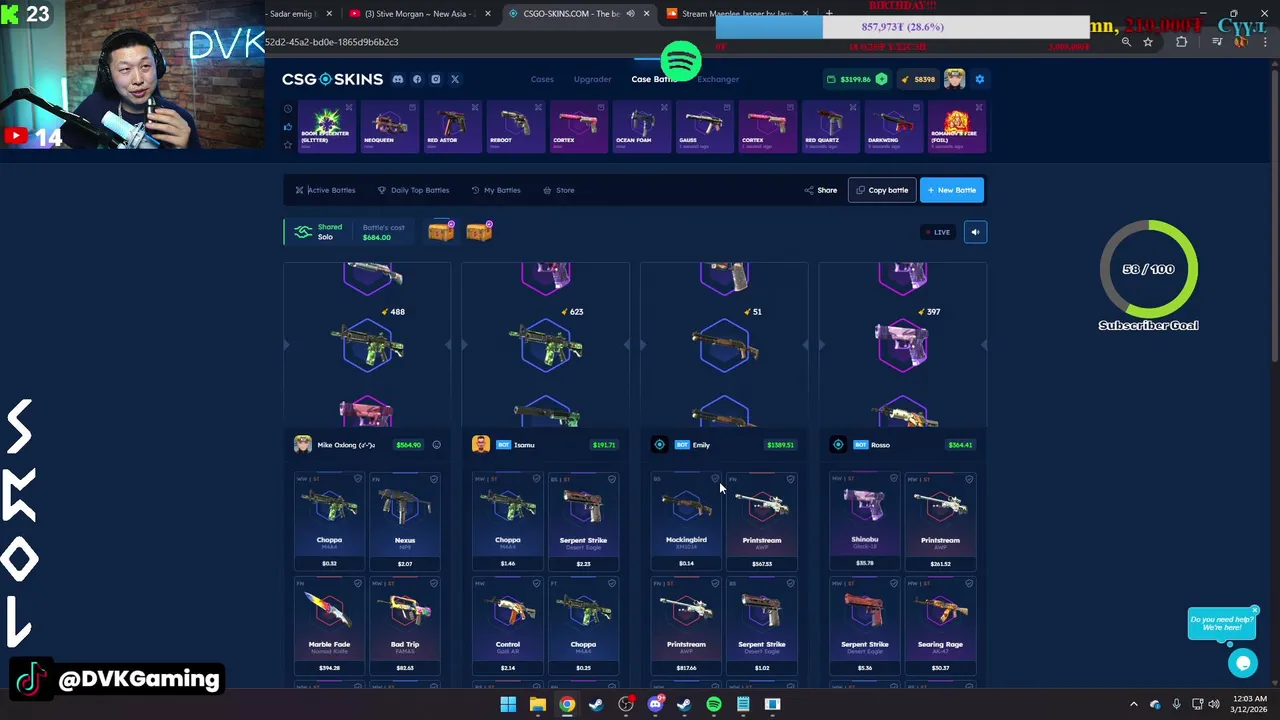
Task: Open the Cases navigation tab
Action: click(x=542, y=79)
